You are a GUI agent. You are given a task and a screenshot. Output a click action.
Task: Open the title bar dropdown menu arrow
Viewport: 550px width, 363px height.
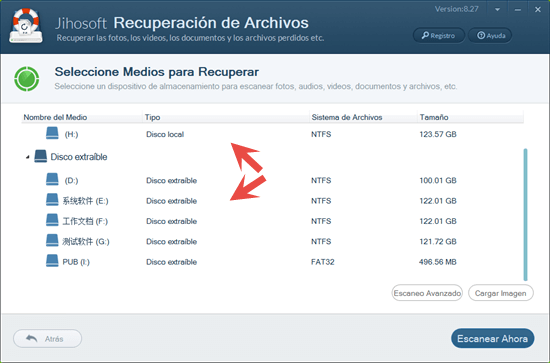[x=497, y=10]
